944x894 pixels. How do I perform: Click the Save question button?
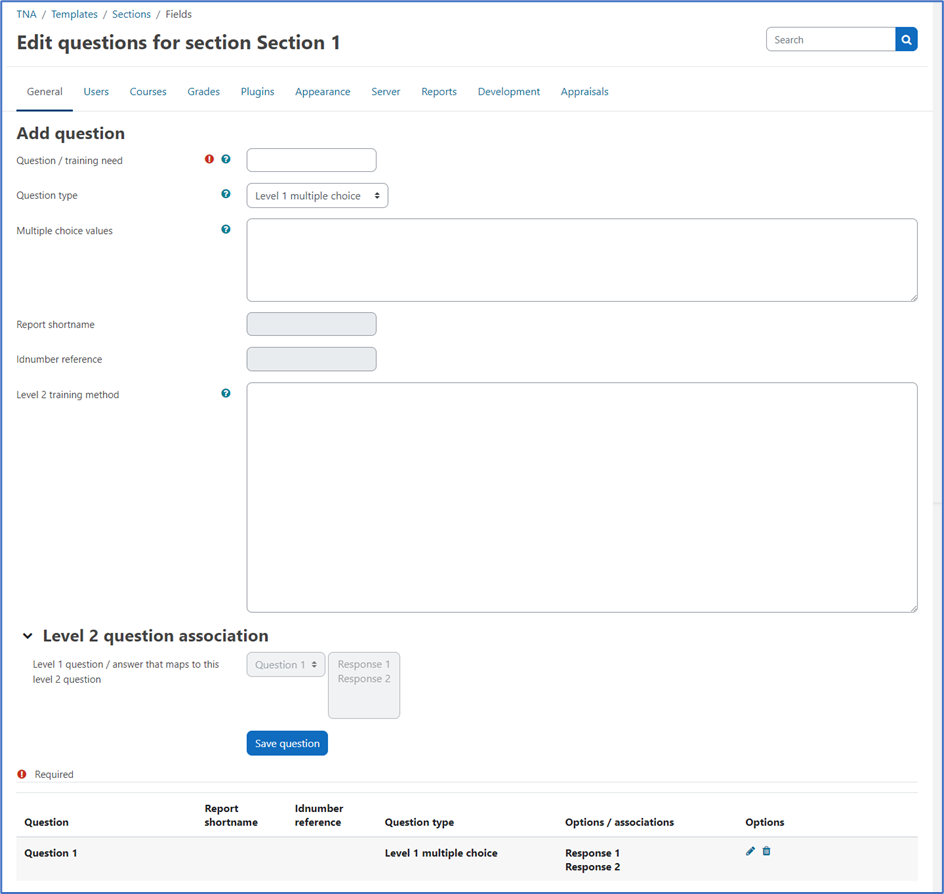click(x=287, y=743)
